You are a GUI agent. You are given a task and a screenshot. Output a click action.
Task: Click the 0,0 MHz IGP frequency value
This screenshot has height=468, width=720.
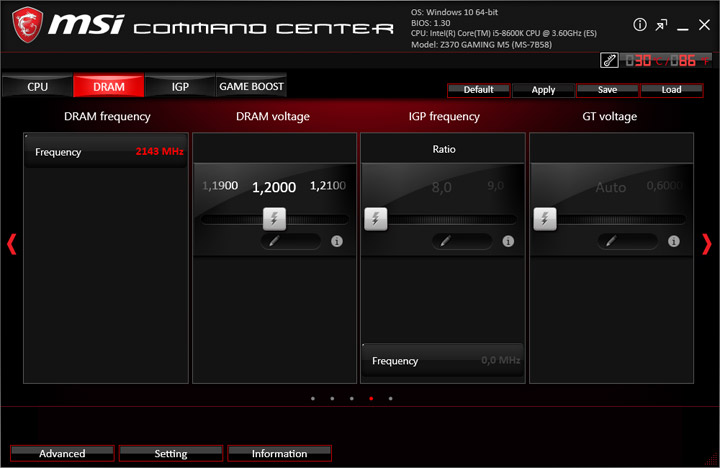click(x=501, y=360)
